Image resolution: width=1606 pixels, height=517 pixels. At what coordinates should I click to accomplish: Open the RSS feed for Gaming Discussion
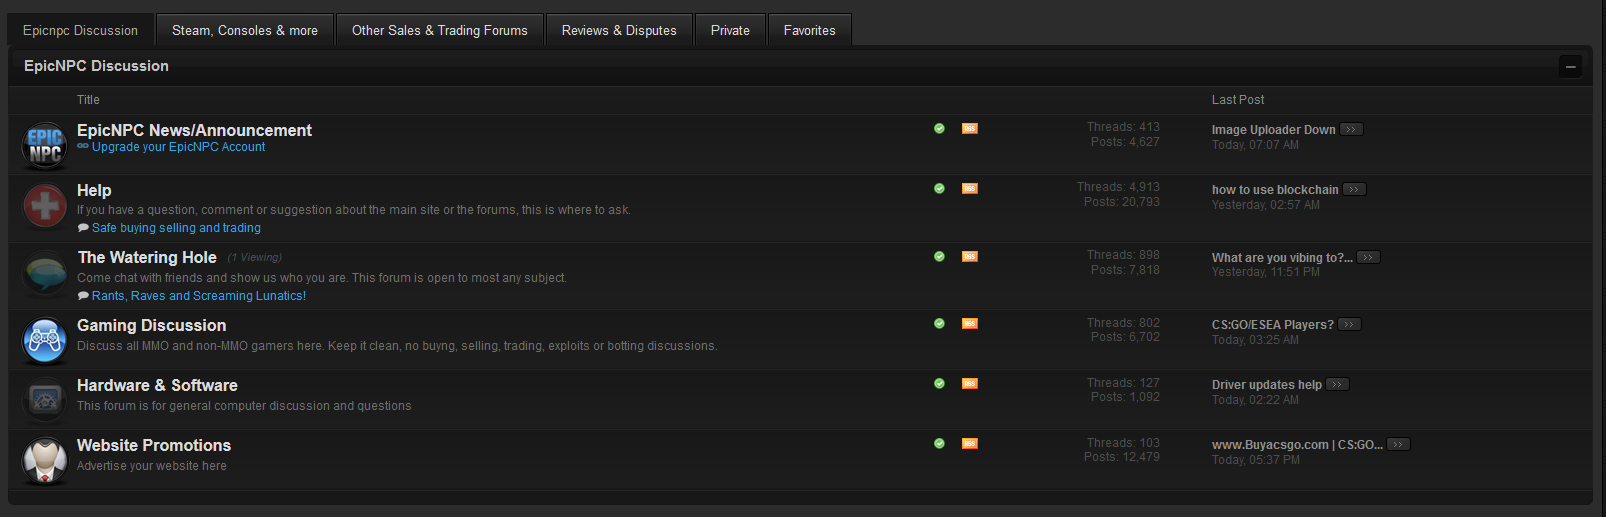pos(969,323)
